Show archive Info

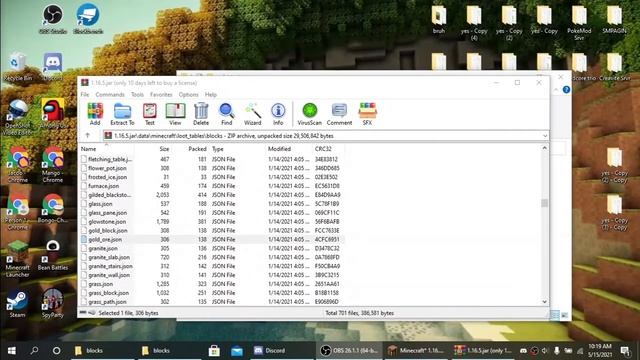pos(278,114)
